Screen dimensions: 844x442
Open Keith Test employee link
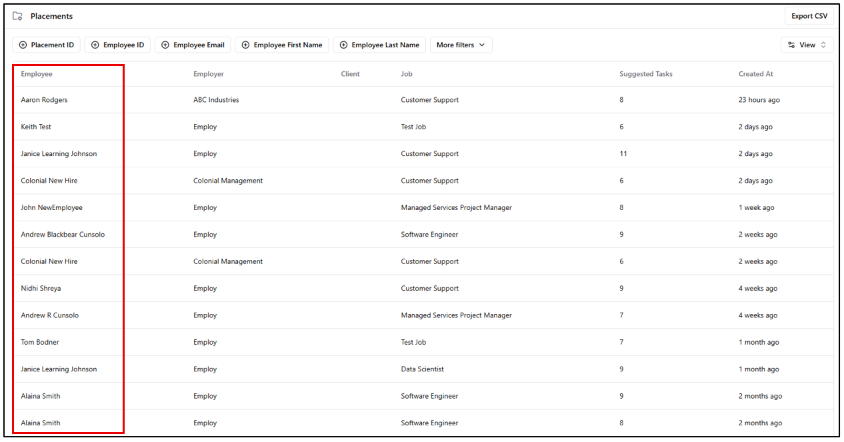36,127
